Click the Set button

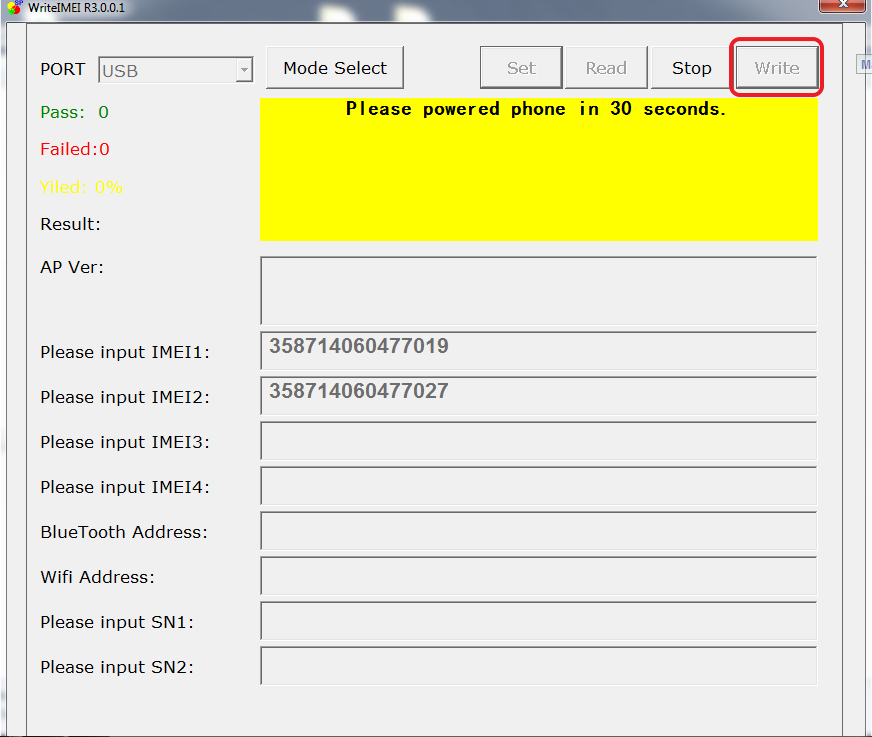(x=521, y=68)
